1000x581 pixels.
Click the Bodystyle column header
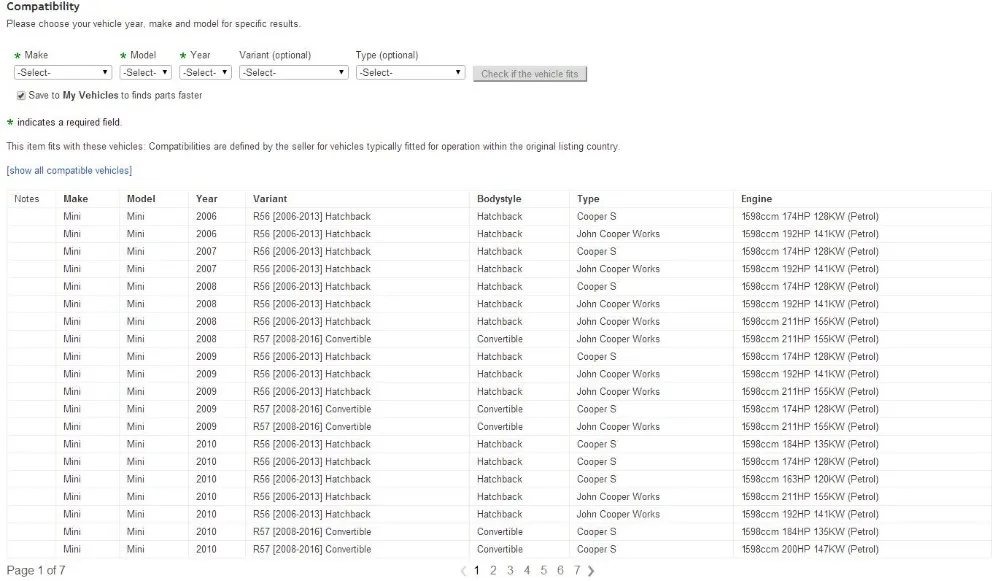pos(499,199)
